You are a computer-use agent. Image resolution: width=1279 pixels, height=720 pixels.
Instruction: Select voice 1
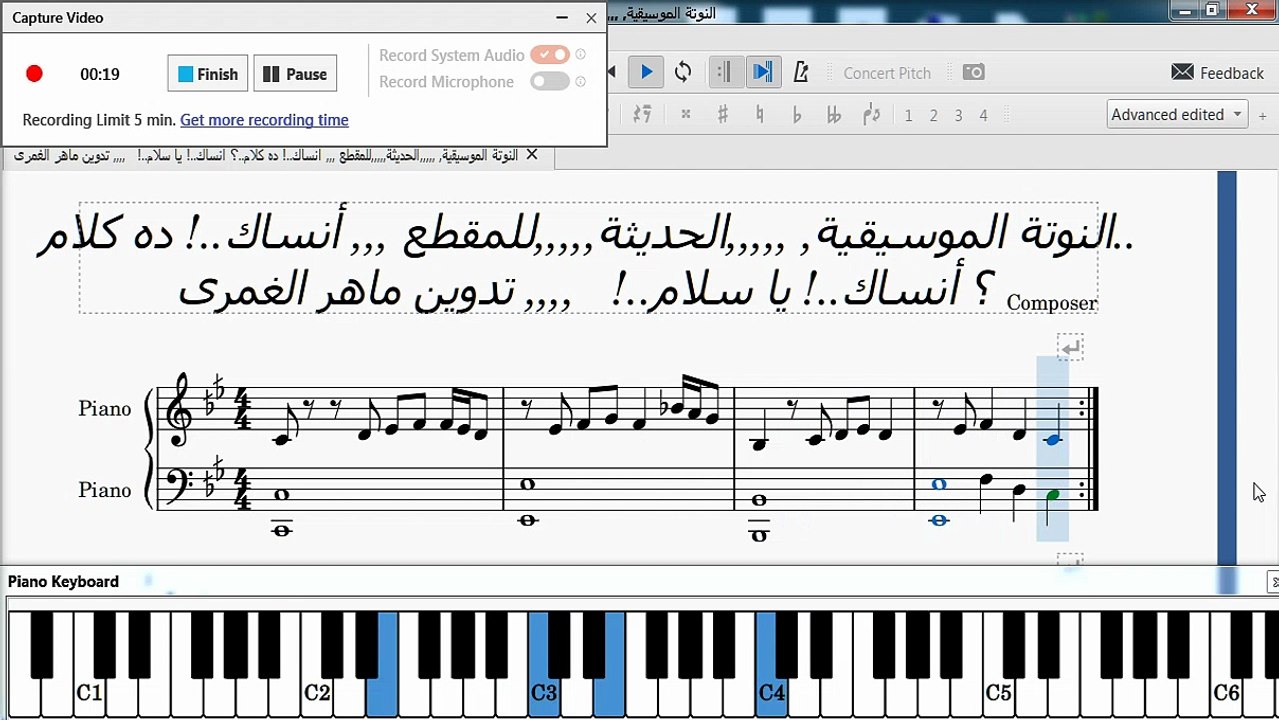tap(908, 116)
